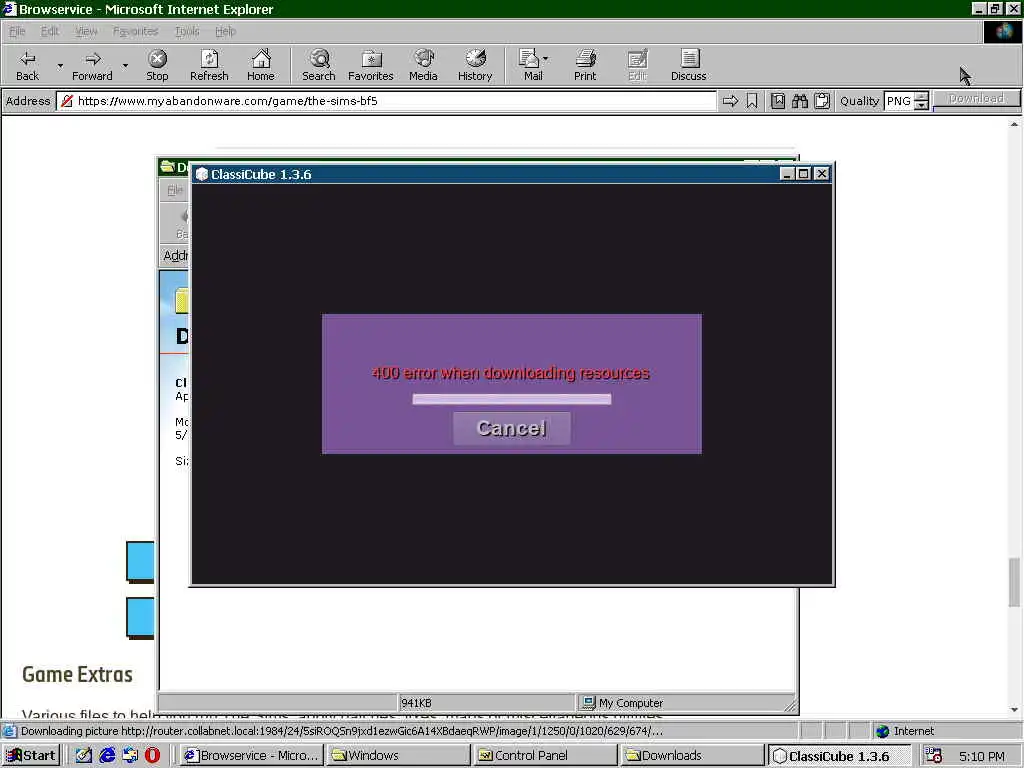Maximize the ClassiCube window
Image resolution: width=1024 pixels, height=768 pixels.
pos(804,174)
